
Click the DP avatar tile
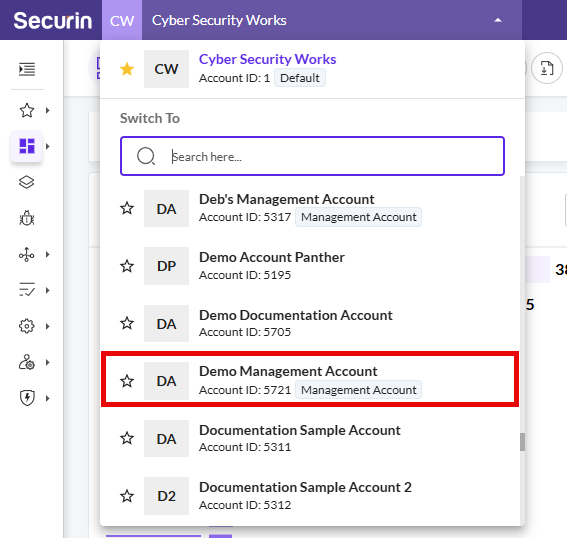tap(166, 266)
